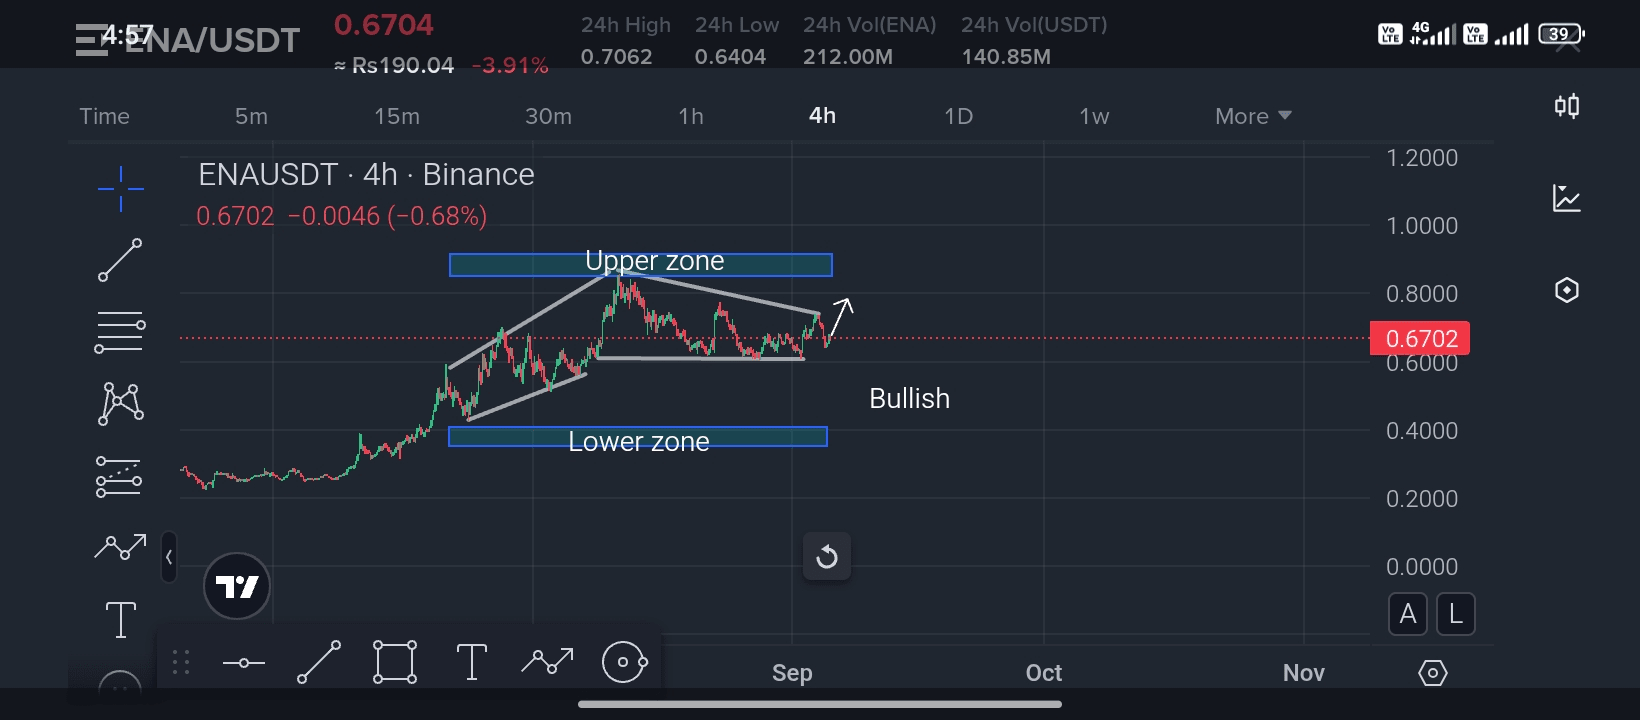Select the XABCD pattern drawing tool

120,404
